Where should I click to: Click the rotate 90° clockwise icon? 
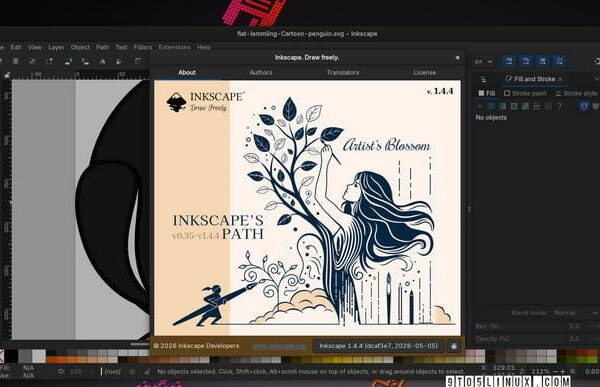click(85, 61)
